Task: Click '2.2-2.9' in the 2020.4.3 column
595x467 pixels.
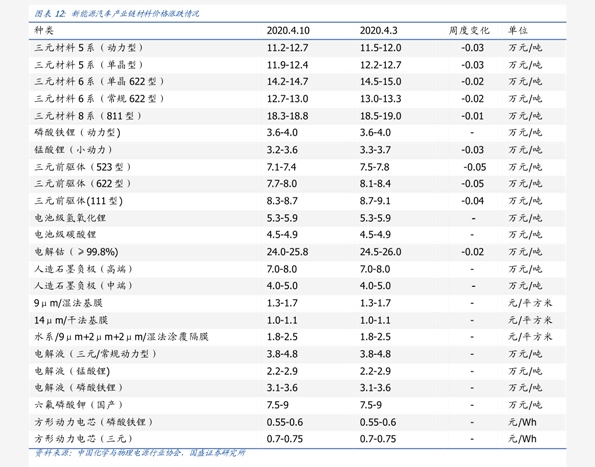Action: [x=375, y=371]
